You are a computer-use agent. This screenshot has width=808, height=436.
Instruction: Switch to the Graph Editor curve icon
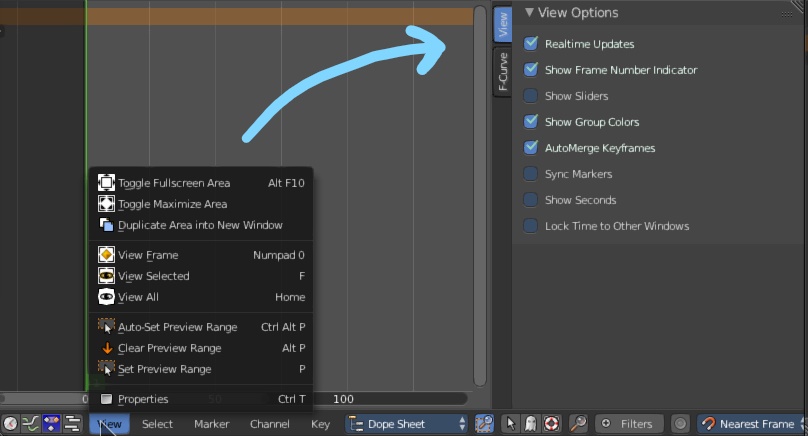point(31,424)
